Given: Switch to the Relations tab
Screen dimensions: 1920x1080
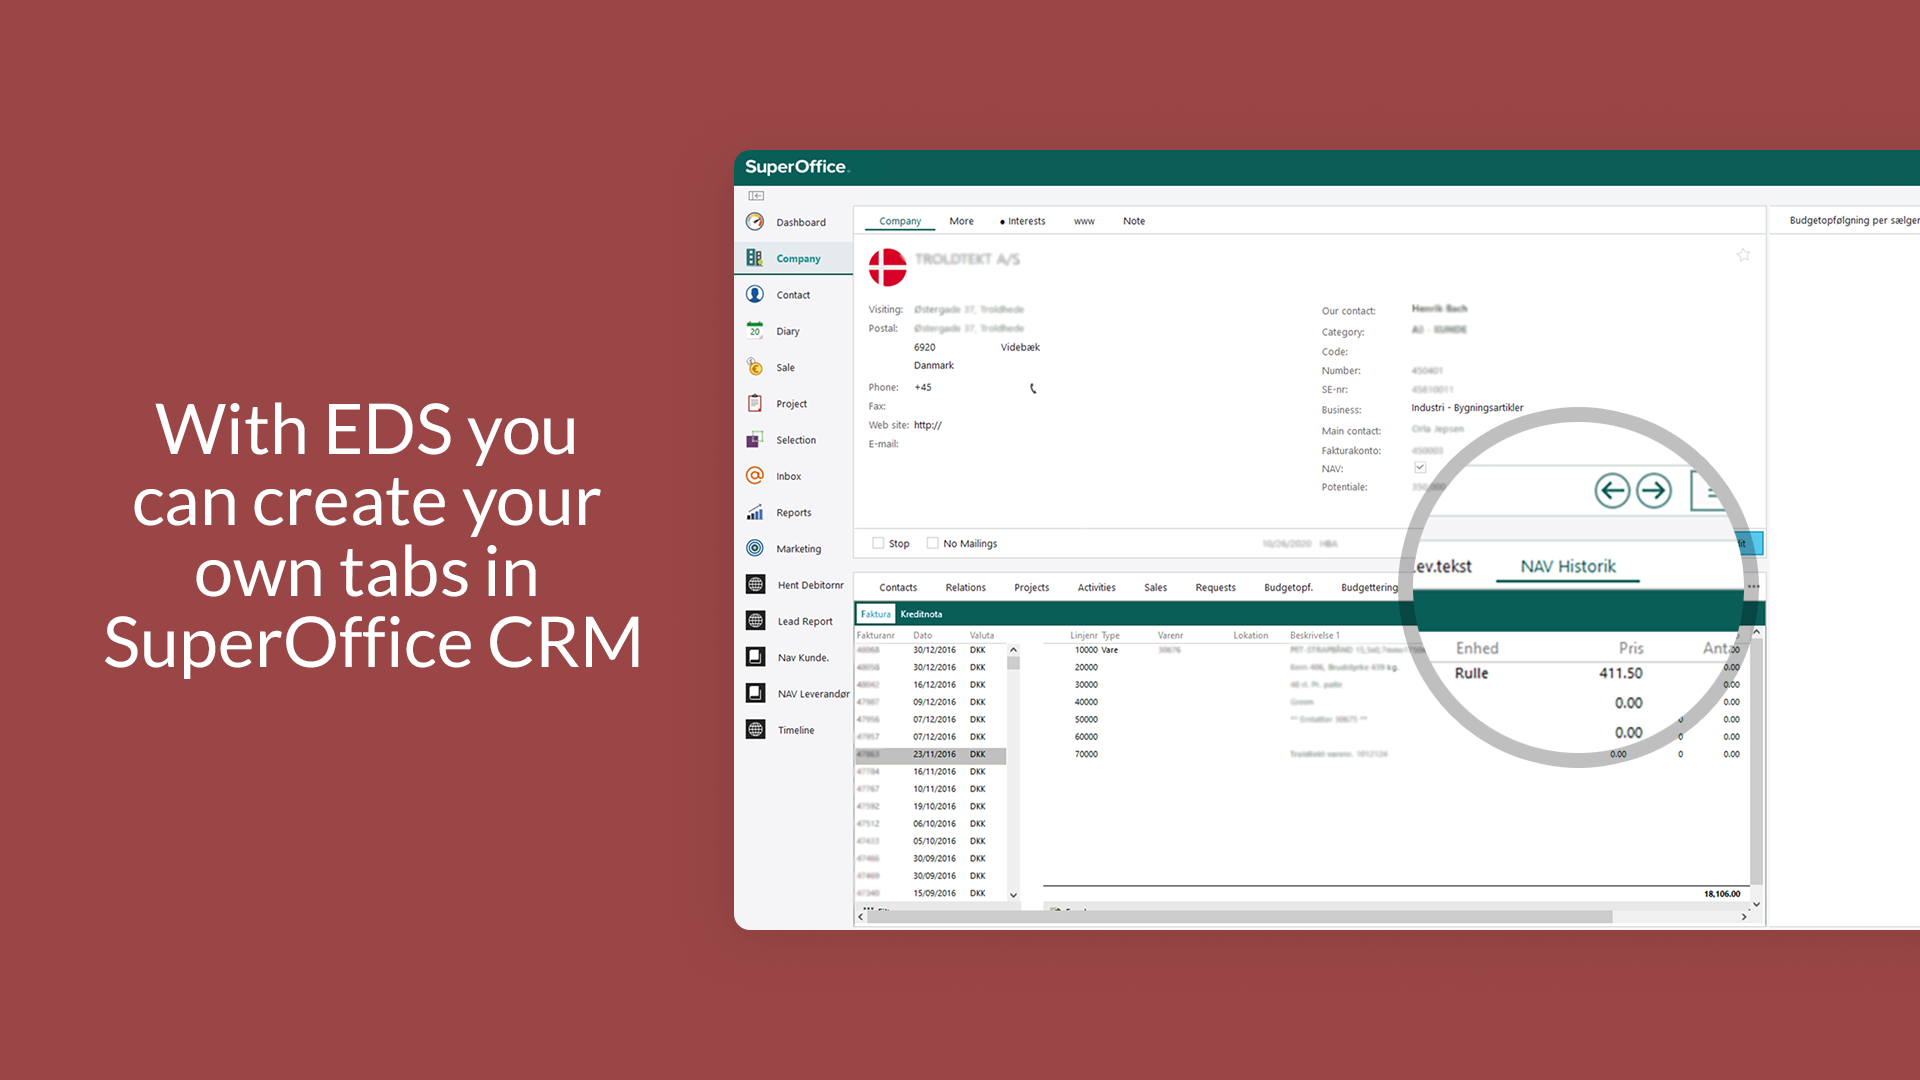Looking at the screenshot, I should pyautogui.click(x=966, y=587).
